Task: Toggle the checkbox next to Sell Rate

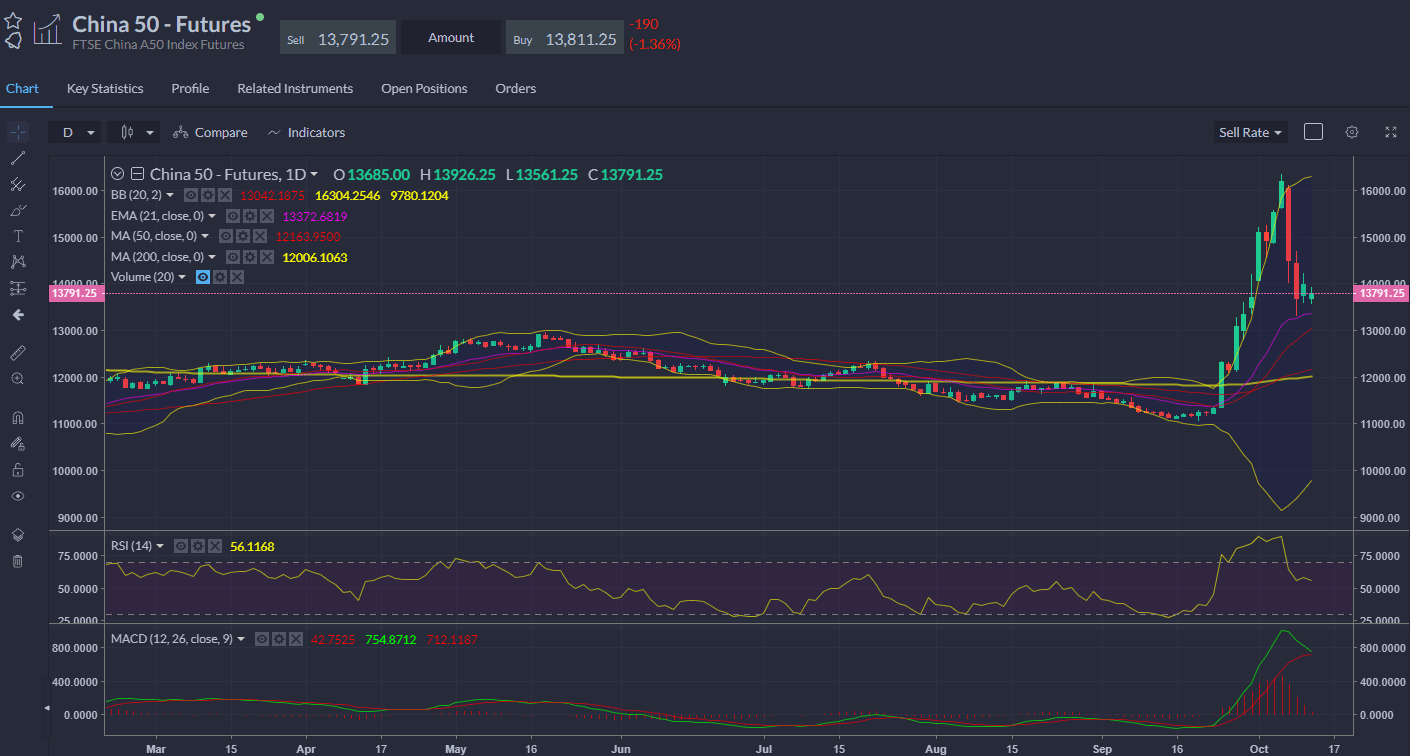Action: [x=1314, y=132]
